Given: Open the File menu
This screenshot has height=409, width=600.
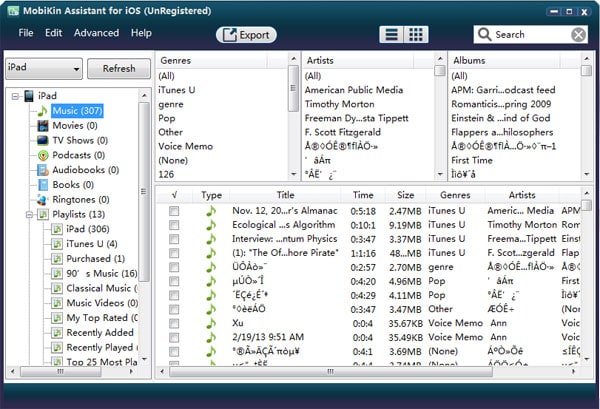Looking at the screenshot, I should 26,33.
